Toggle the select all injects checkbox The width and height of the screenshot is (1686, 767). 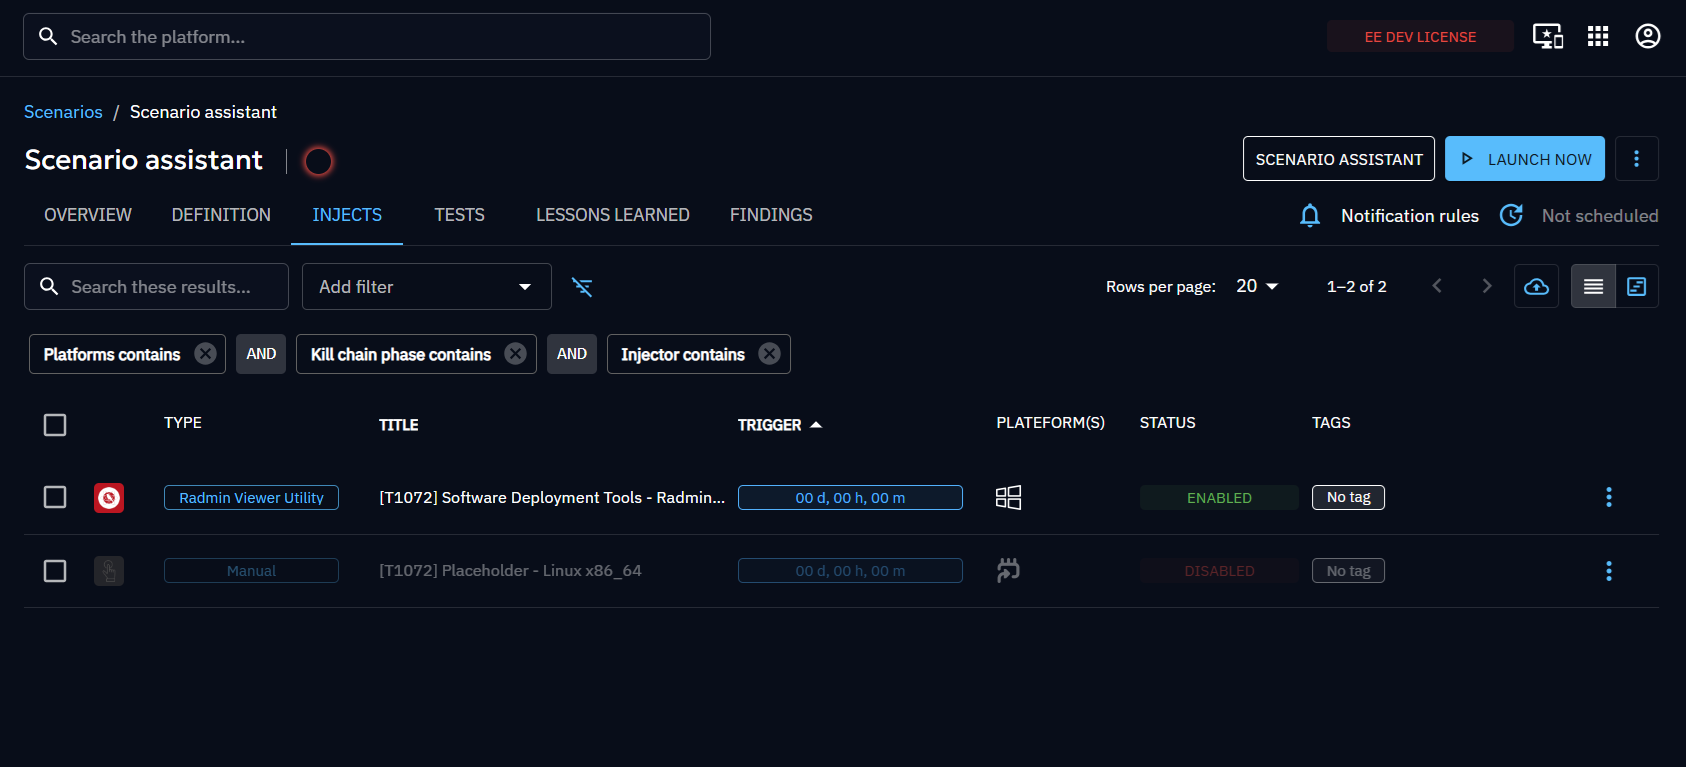coord(55,425)
